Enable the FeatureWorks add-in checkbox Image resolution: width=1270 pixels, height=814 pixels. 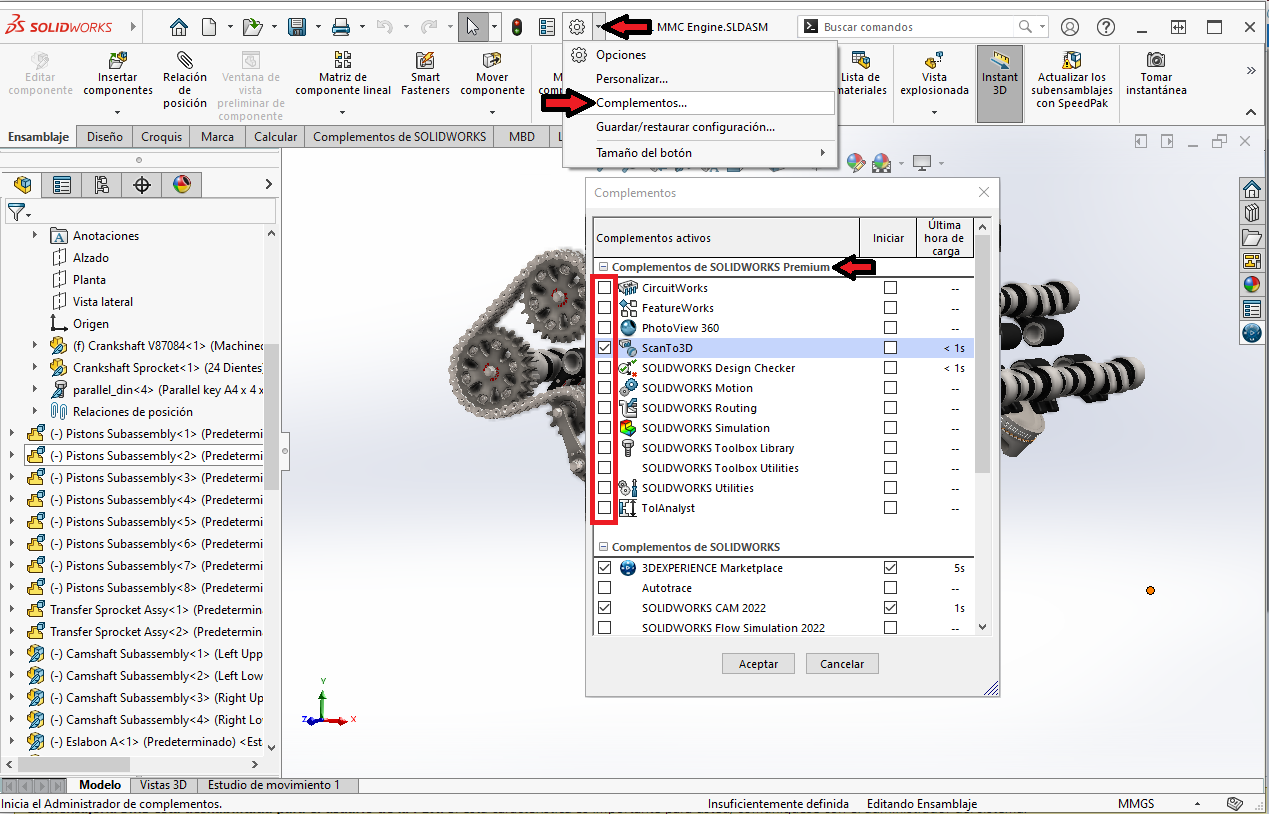pyautogui.click(x=604, y=308)
